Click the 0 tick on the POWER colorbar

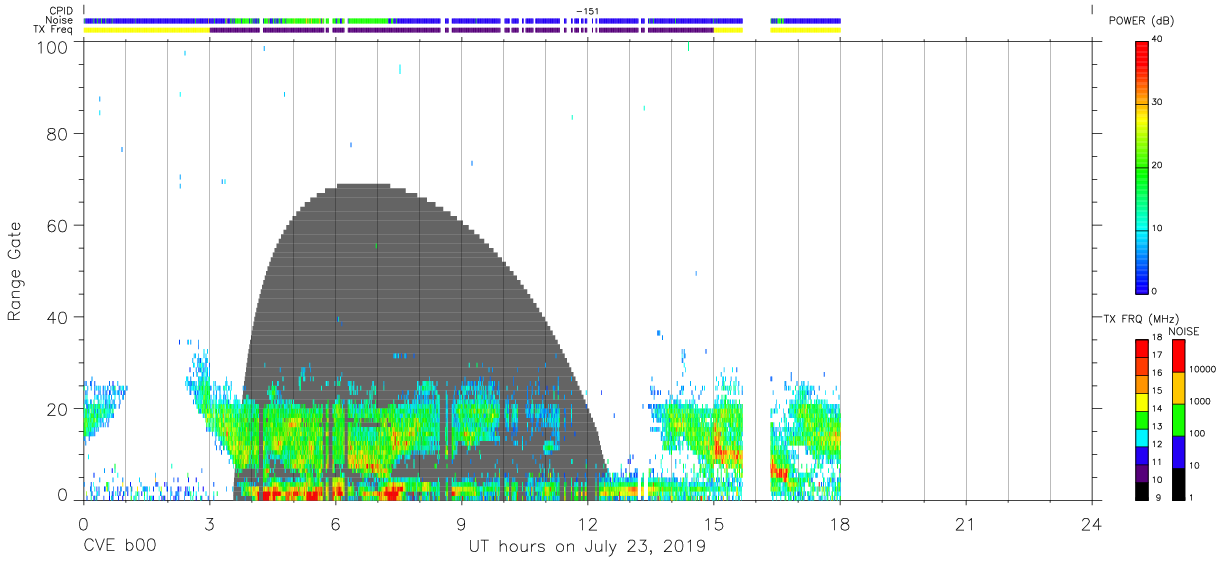pyautogui.click(x=1155, y=291)
